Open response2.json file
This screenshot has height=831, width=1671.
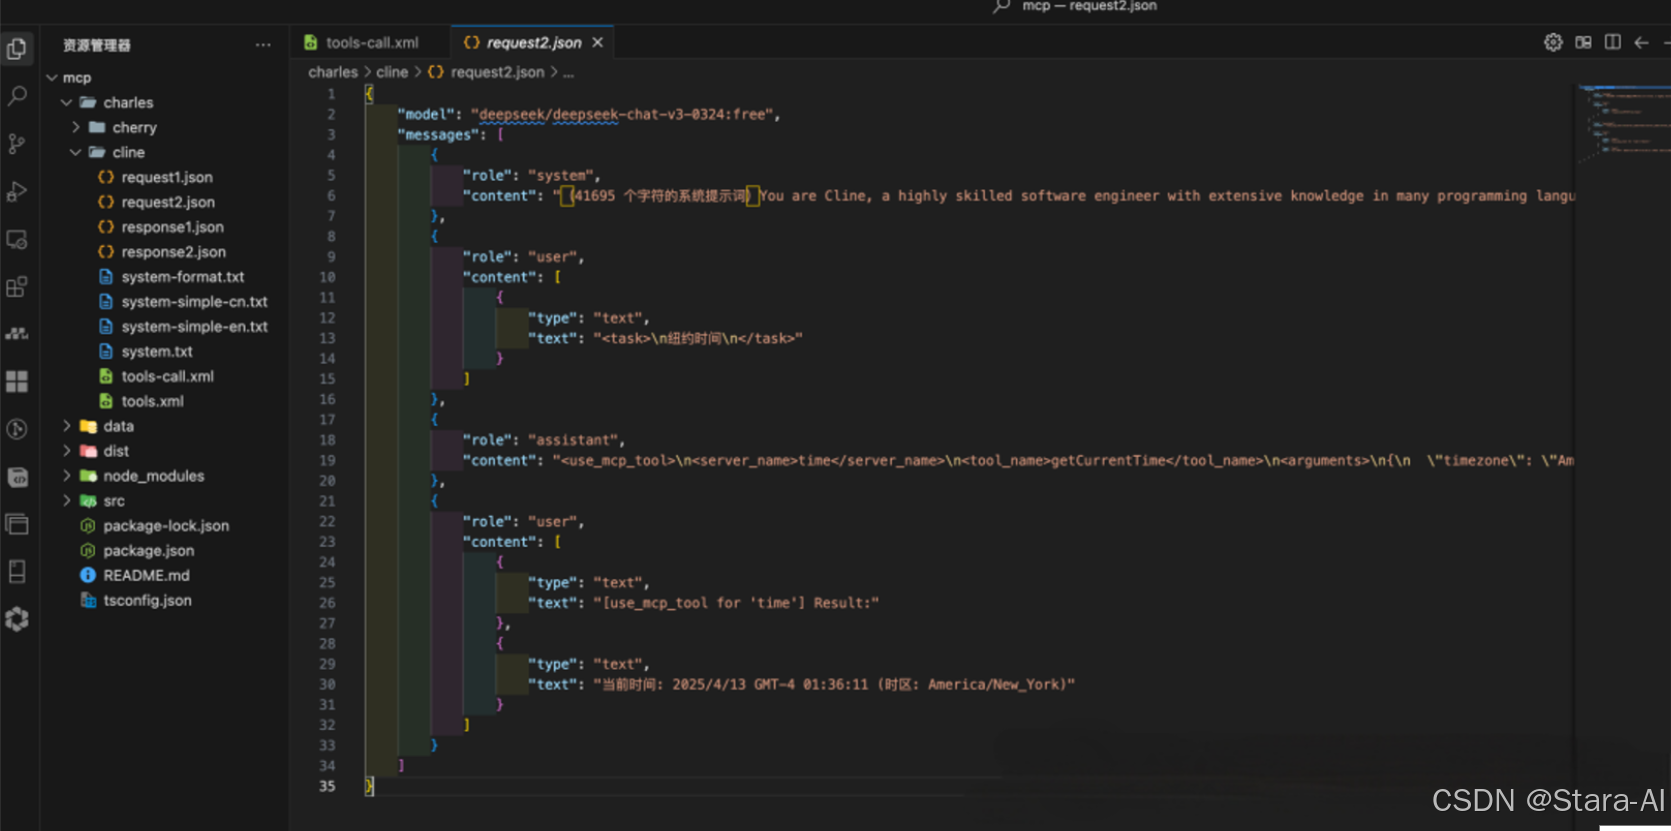tap(173, 252)
